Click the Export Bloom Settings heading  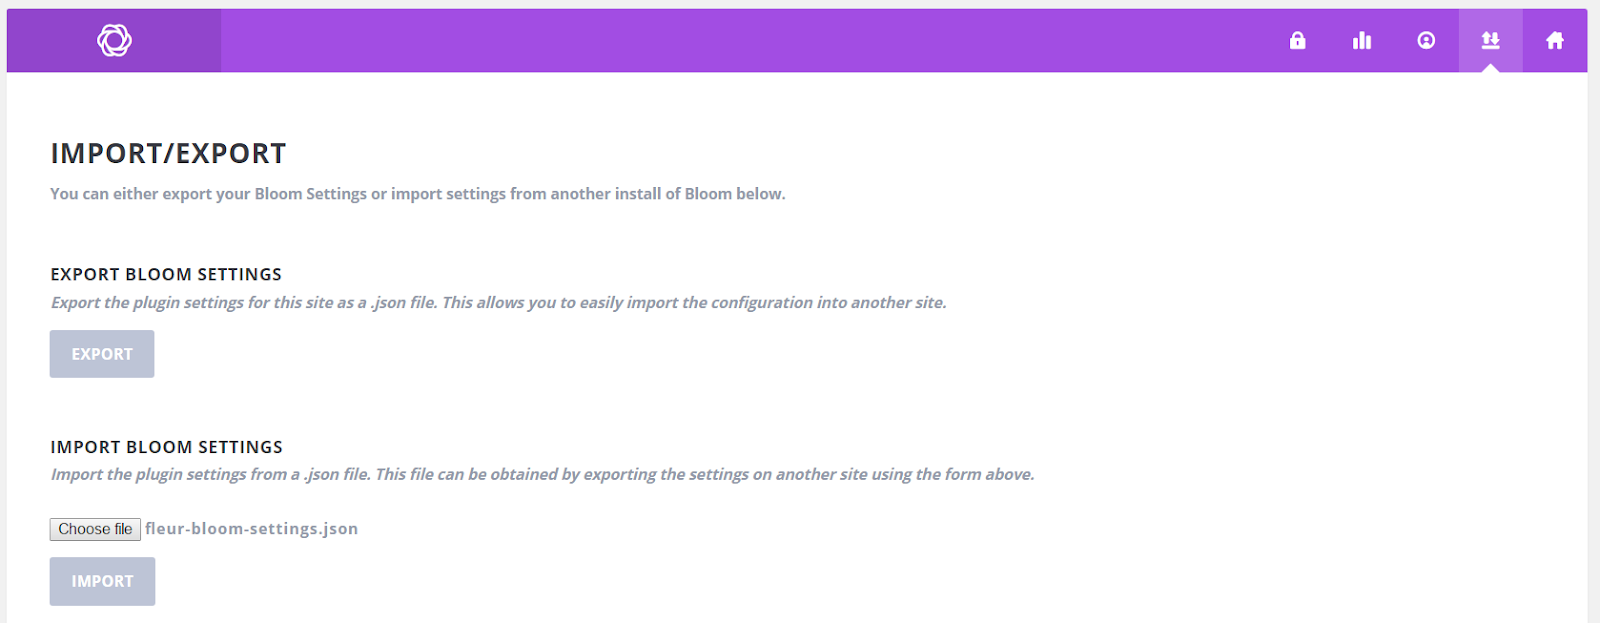[x=166, y=274]
